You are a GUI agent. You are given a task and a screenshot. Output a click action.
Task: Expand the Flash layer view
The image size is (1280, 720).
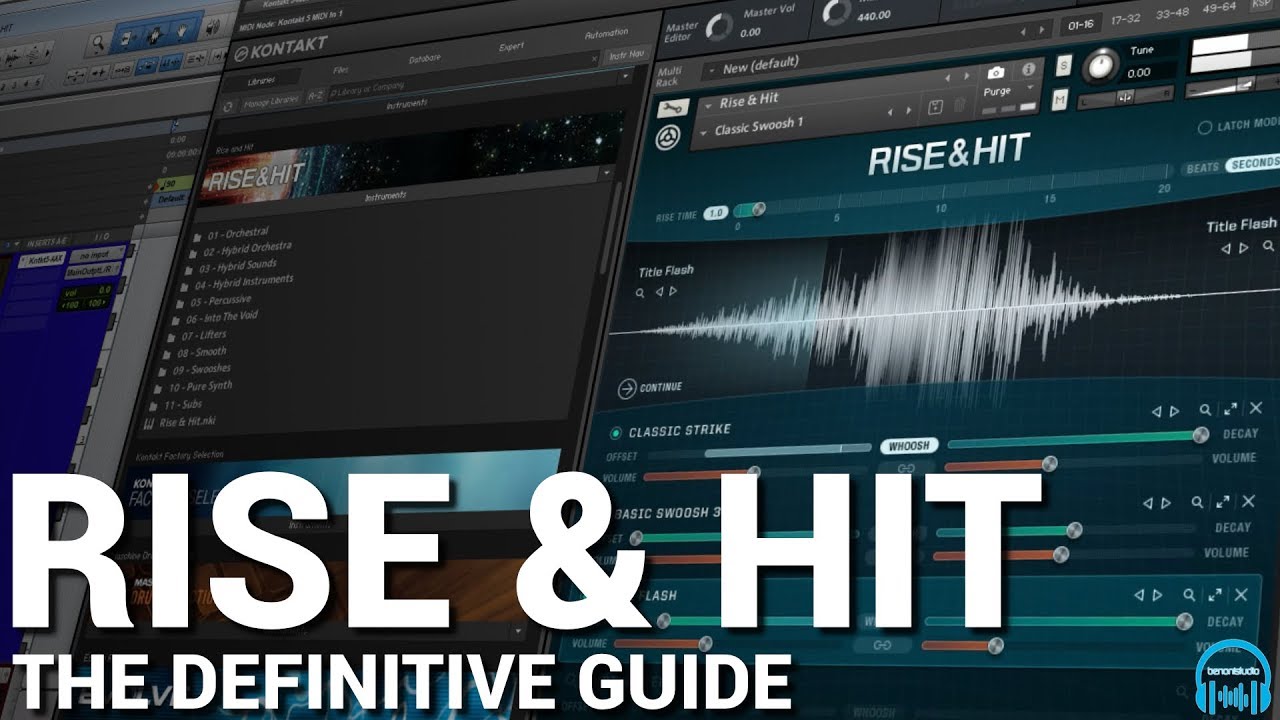(x=1215, y=595)
